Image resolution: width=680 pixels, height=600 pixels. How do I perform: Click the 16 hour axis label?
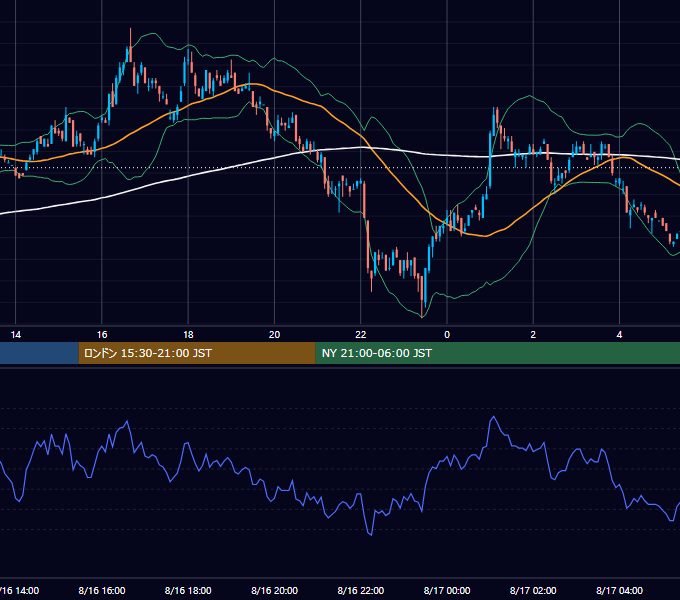[x=102, y=335]
